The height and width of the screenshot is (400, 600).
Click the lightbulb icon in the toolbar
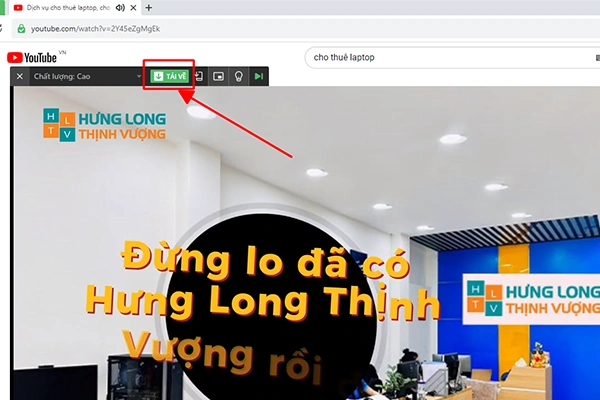point(238,76)
